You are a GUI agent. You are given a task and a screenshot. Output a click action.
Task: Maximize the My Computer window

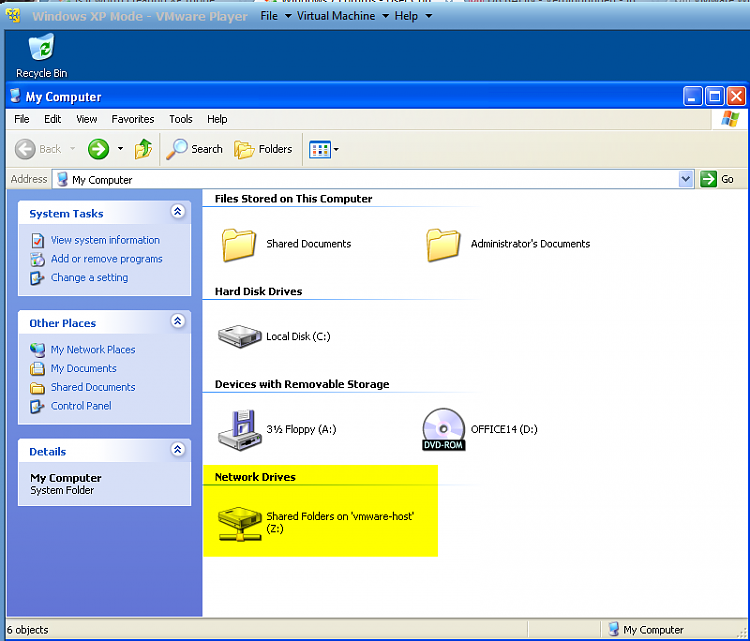[715, 97]
